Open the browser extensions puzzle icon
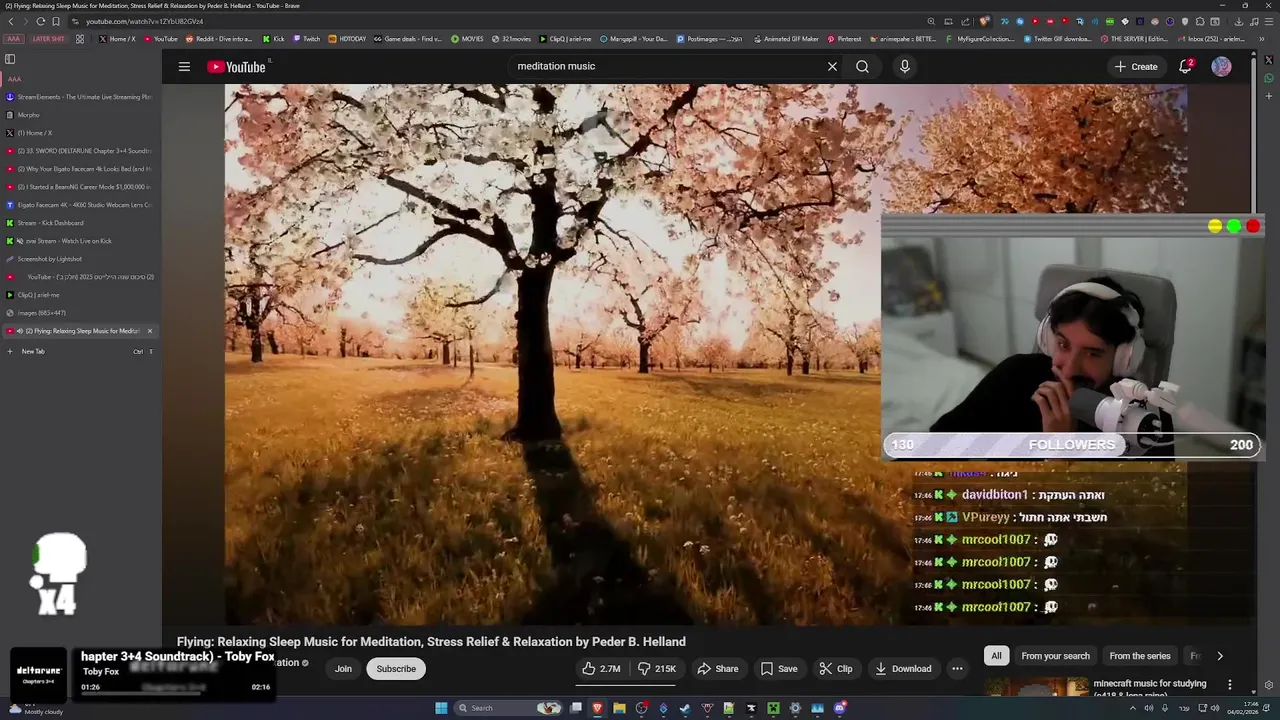The image size is (1280, 720). (1201, 21)
